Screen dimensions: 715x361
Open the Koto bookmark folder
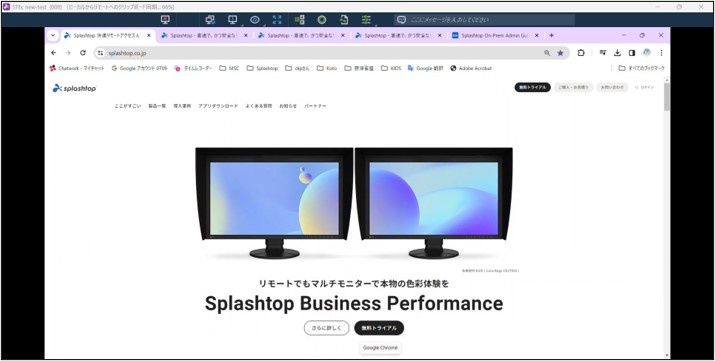pyautogui.click(x=327, y=68)
